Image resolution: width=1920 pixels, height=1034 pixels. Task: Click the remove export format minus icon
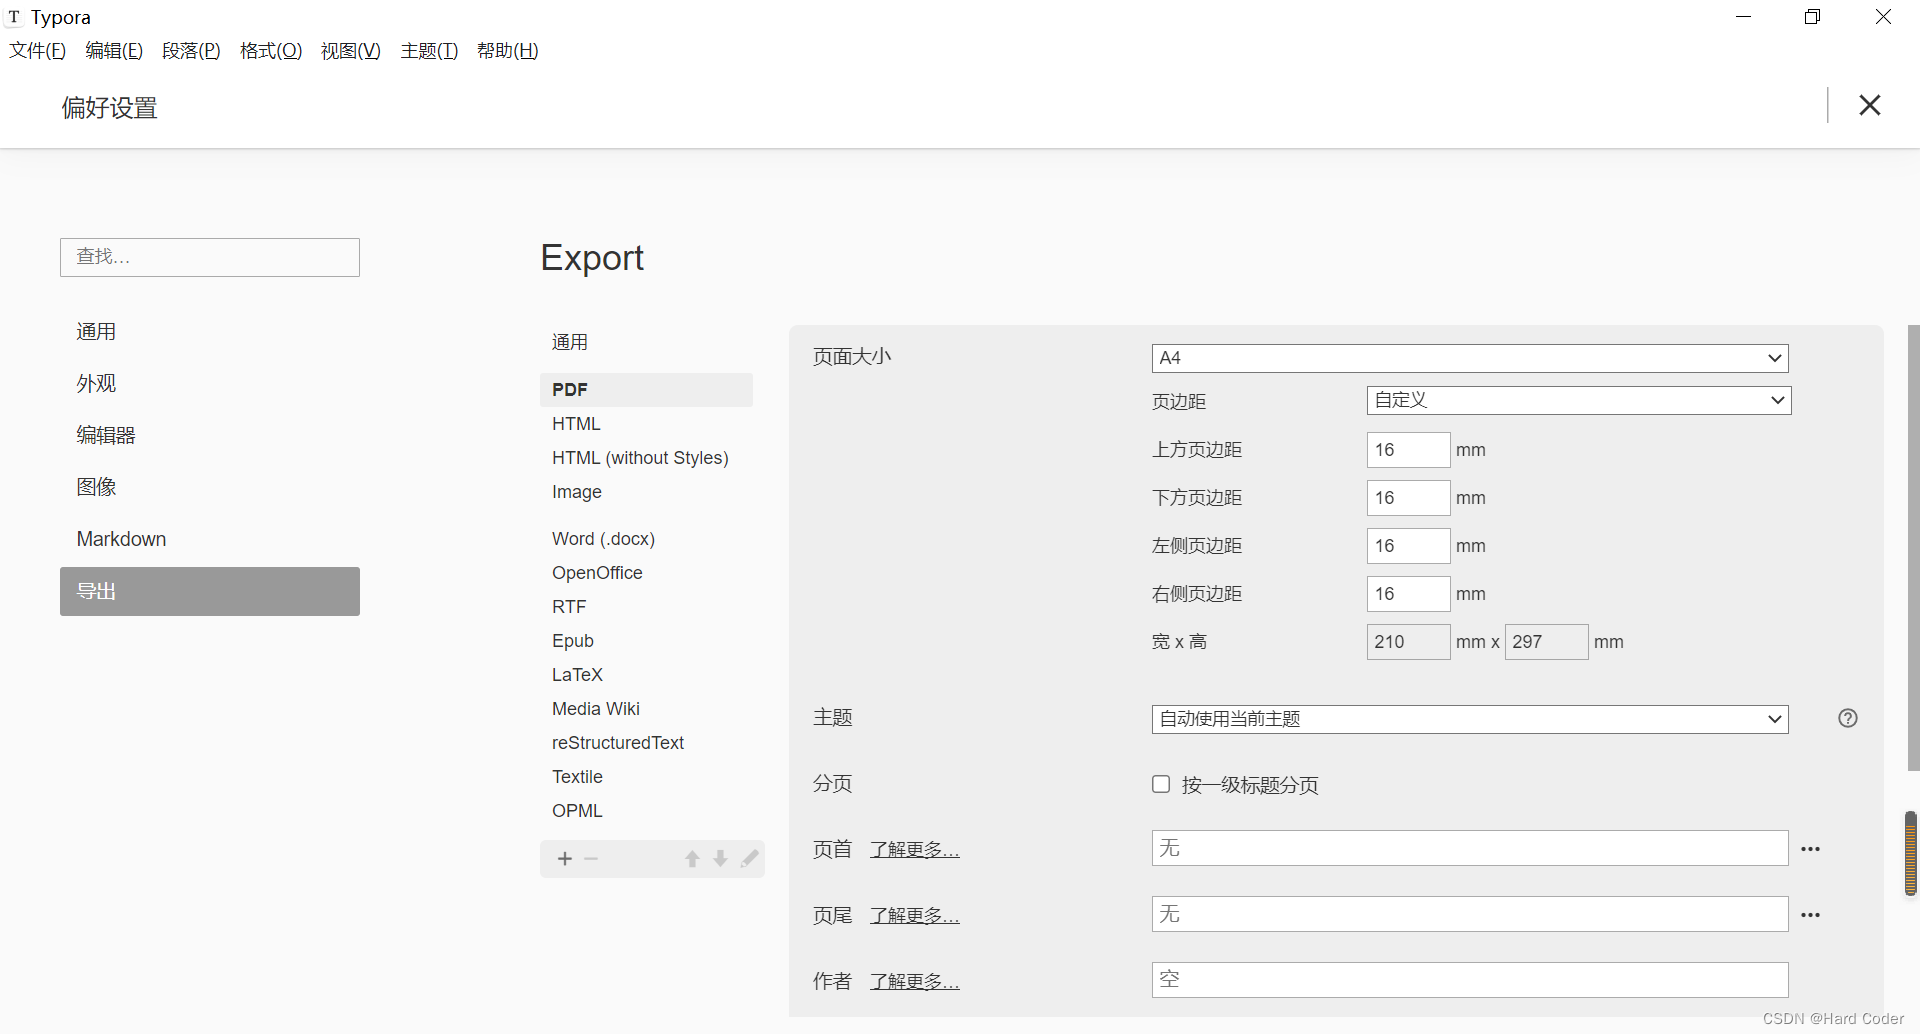pos(591,859)
